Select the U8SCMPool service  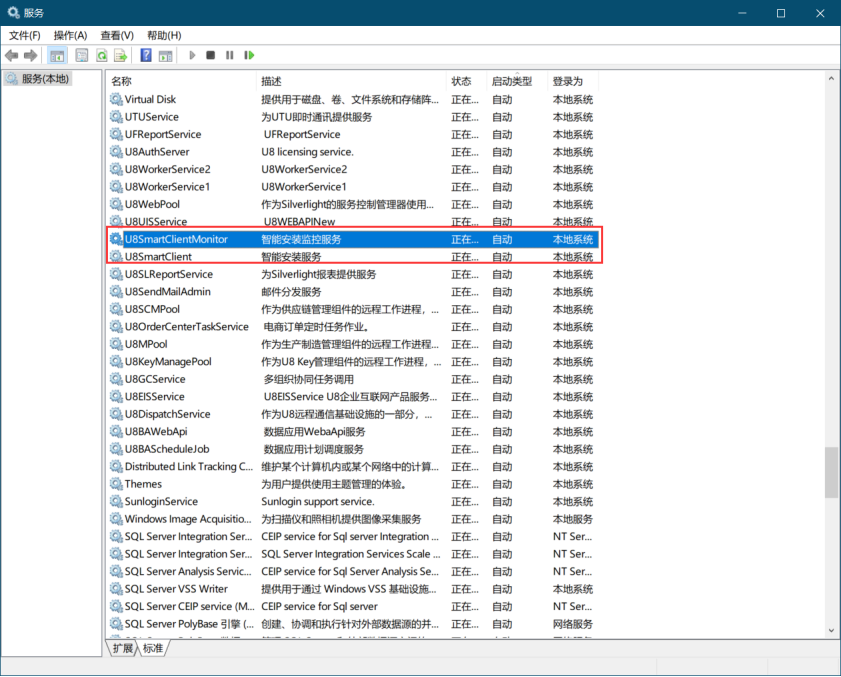coord(353,309)
